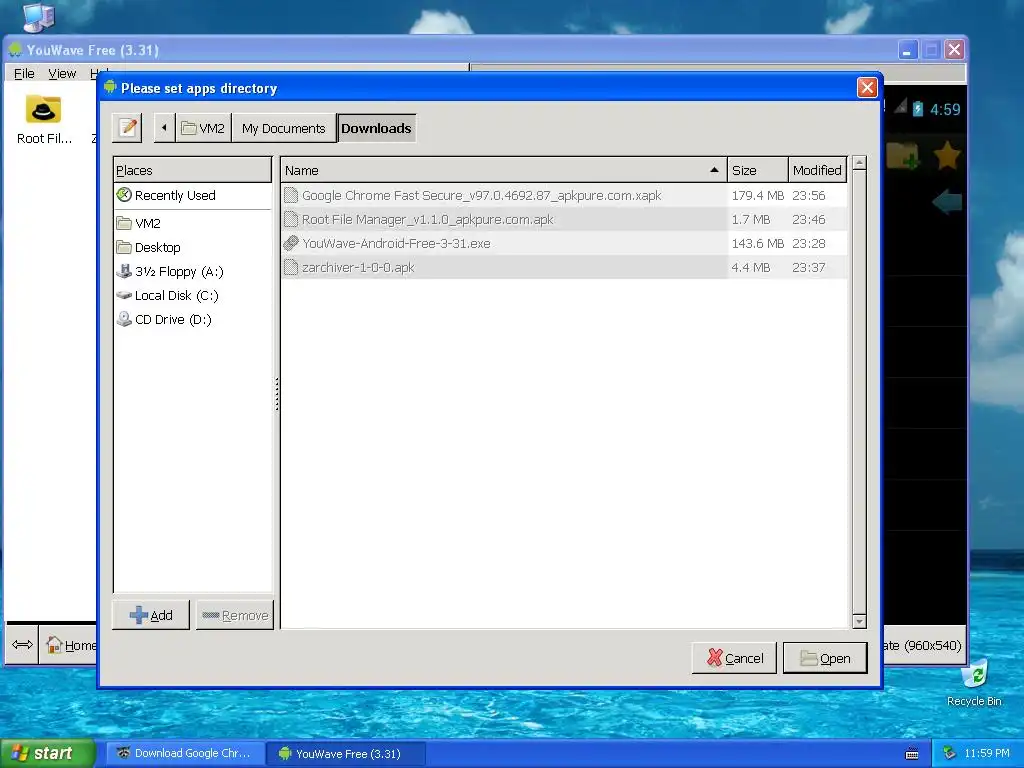Click the pencil type-a-filename toggle icon

click(x=127, y=128)
